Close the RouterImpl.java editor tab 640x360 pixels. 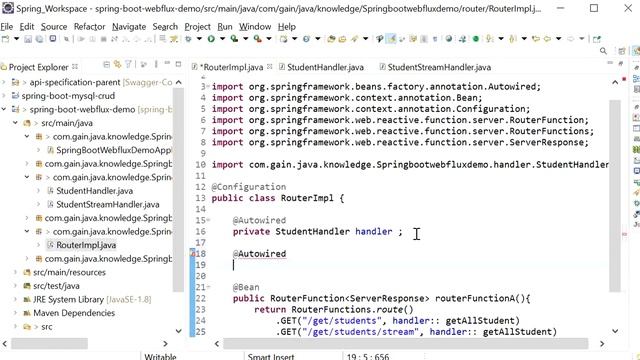click(270, 67)
